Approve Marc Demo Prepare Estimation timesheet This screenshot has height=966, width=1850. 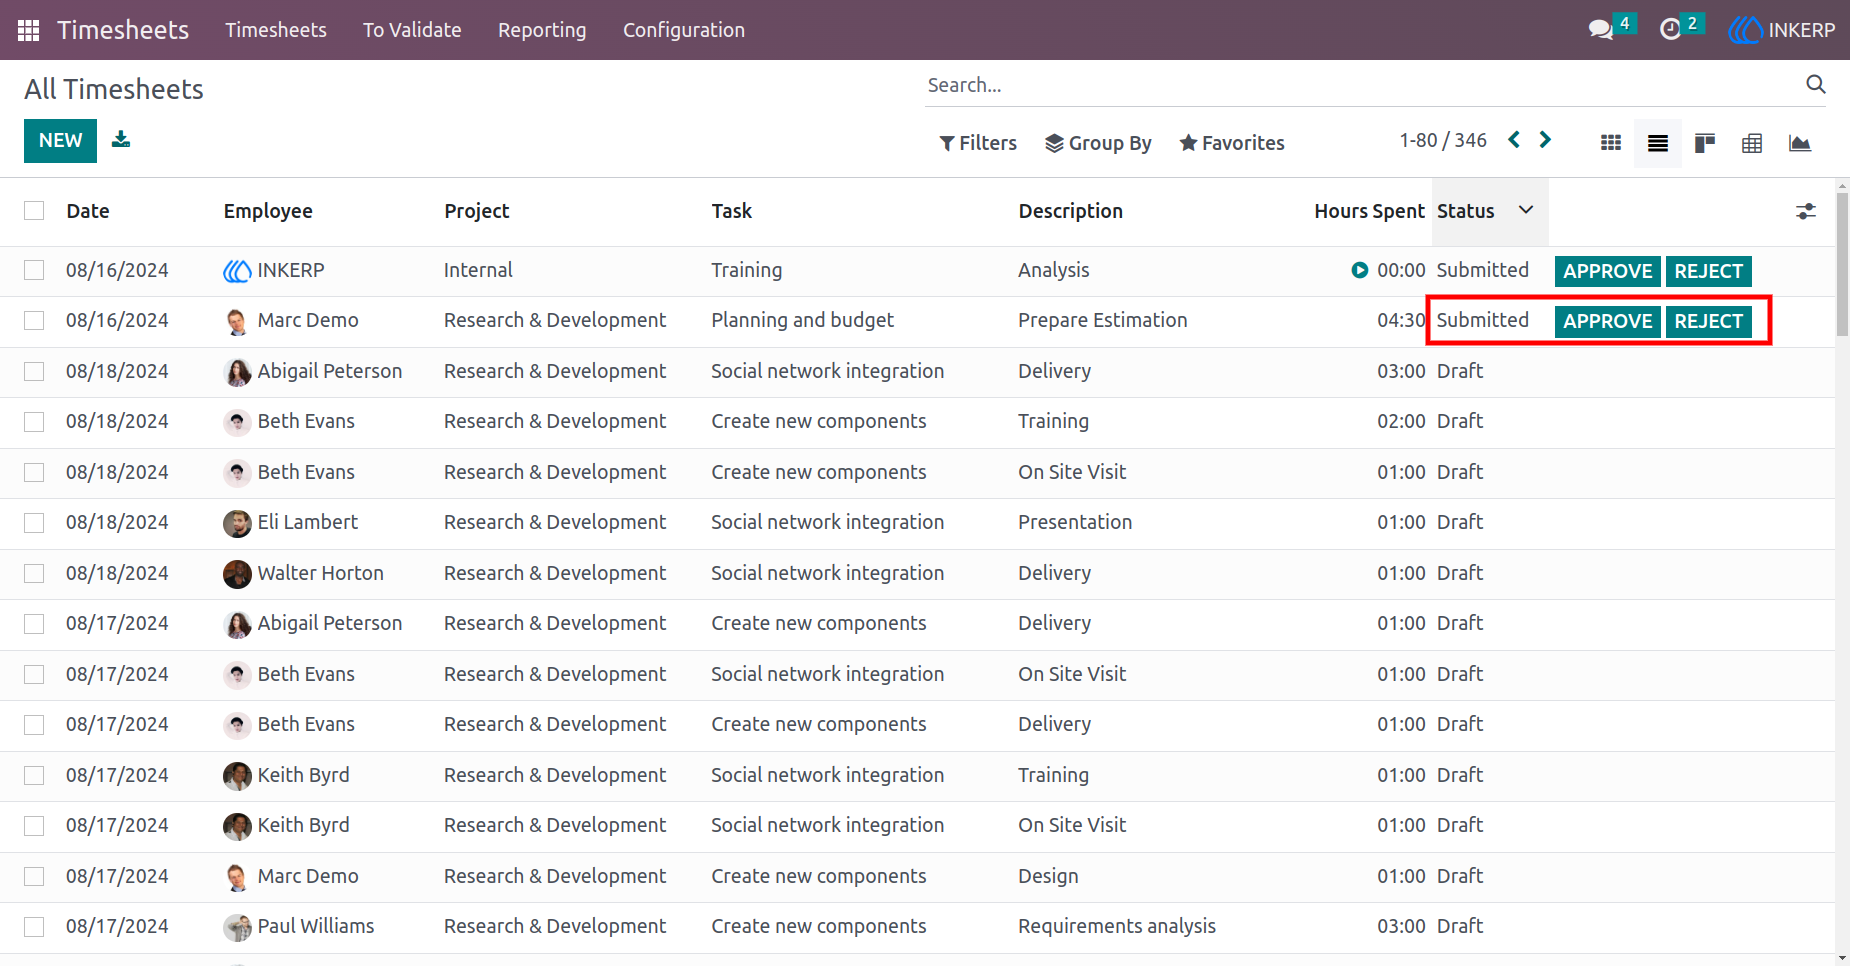tap(1608, 321)
